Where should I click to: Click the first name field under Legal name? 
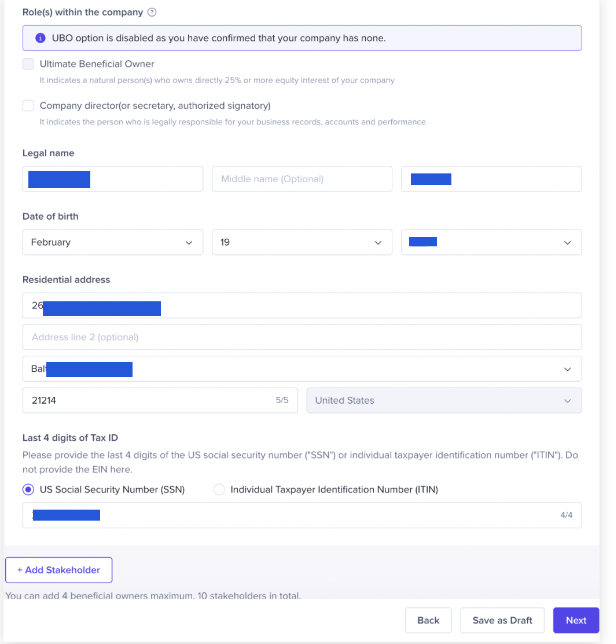(x=112, y=179)
